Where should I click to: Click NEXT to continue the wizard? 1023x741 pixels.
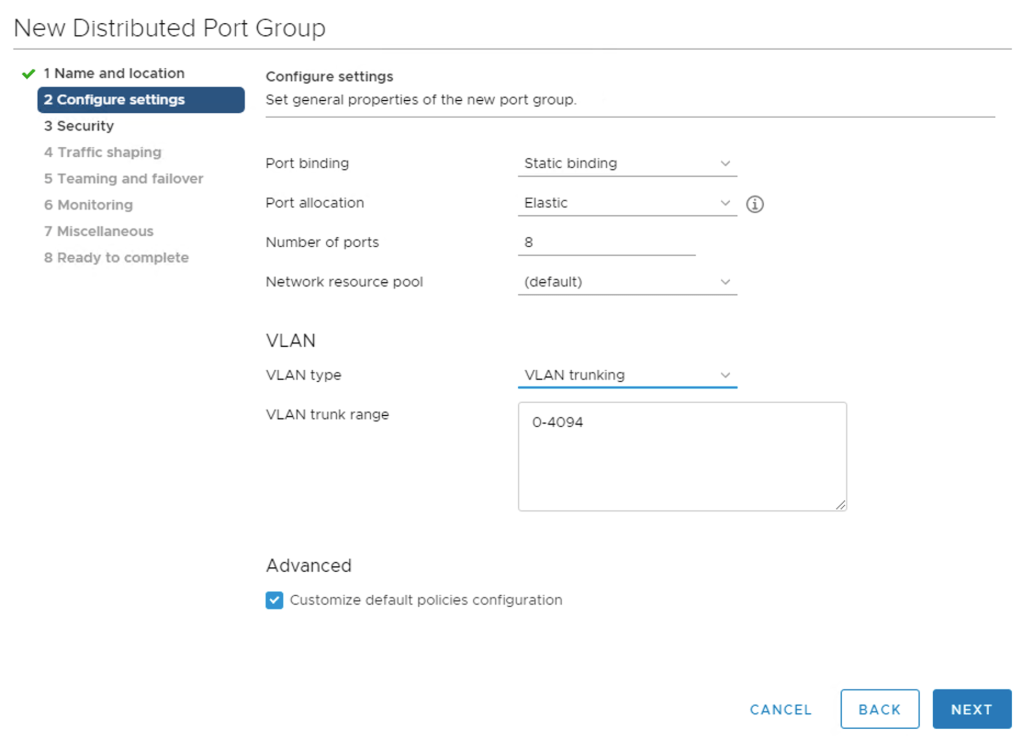971,709
